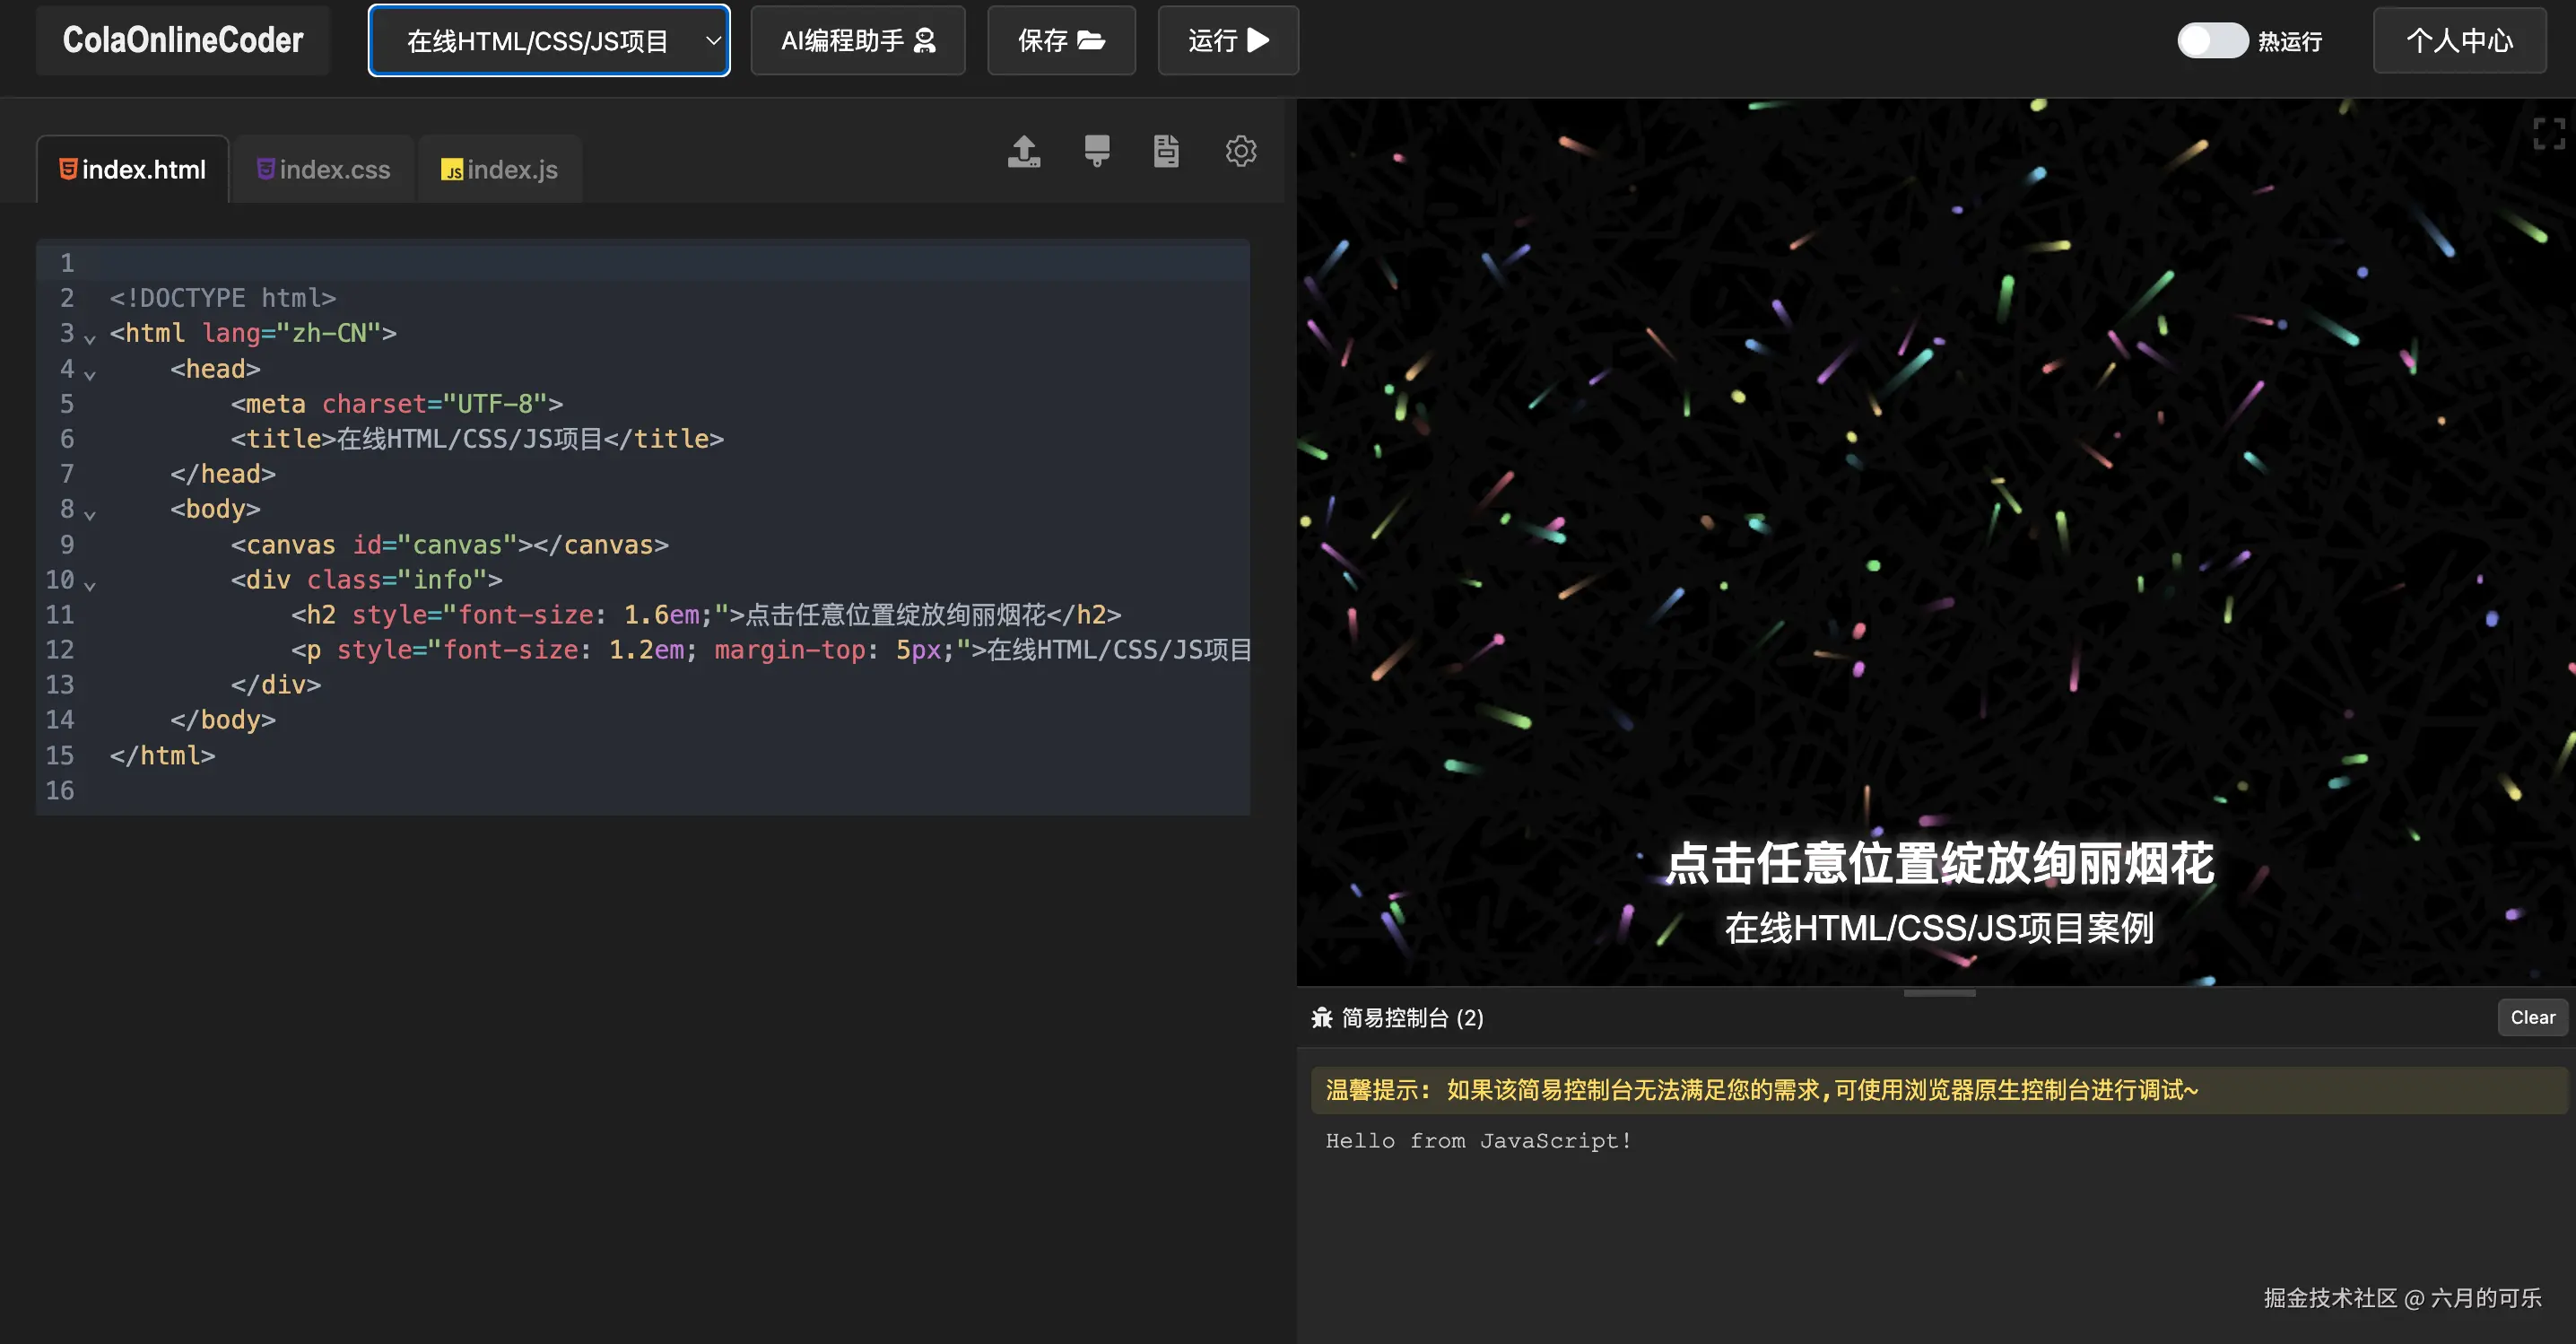Click the JS icon on index.js tab
The image size is (2576, 1344).
point(452,170)
